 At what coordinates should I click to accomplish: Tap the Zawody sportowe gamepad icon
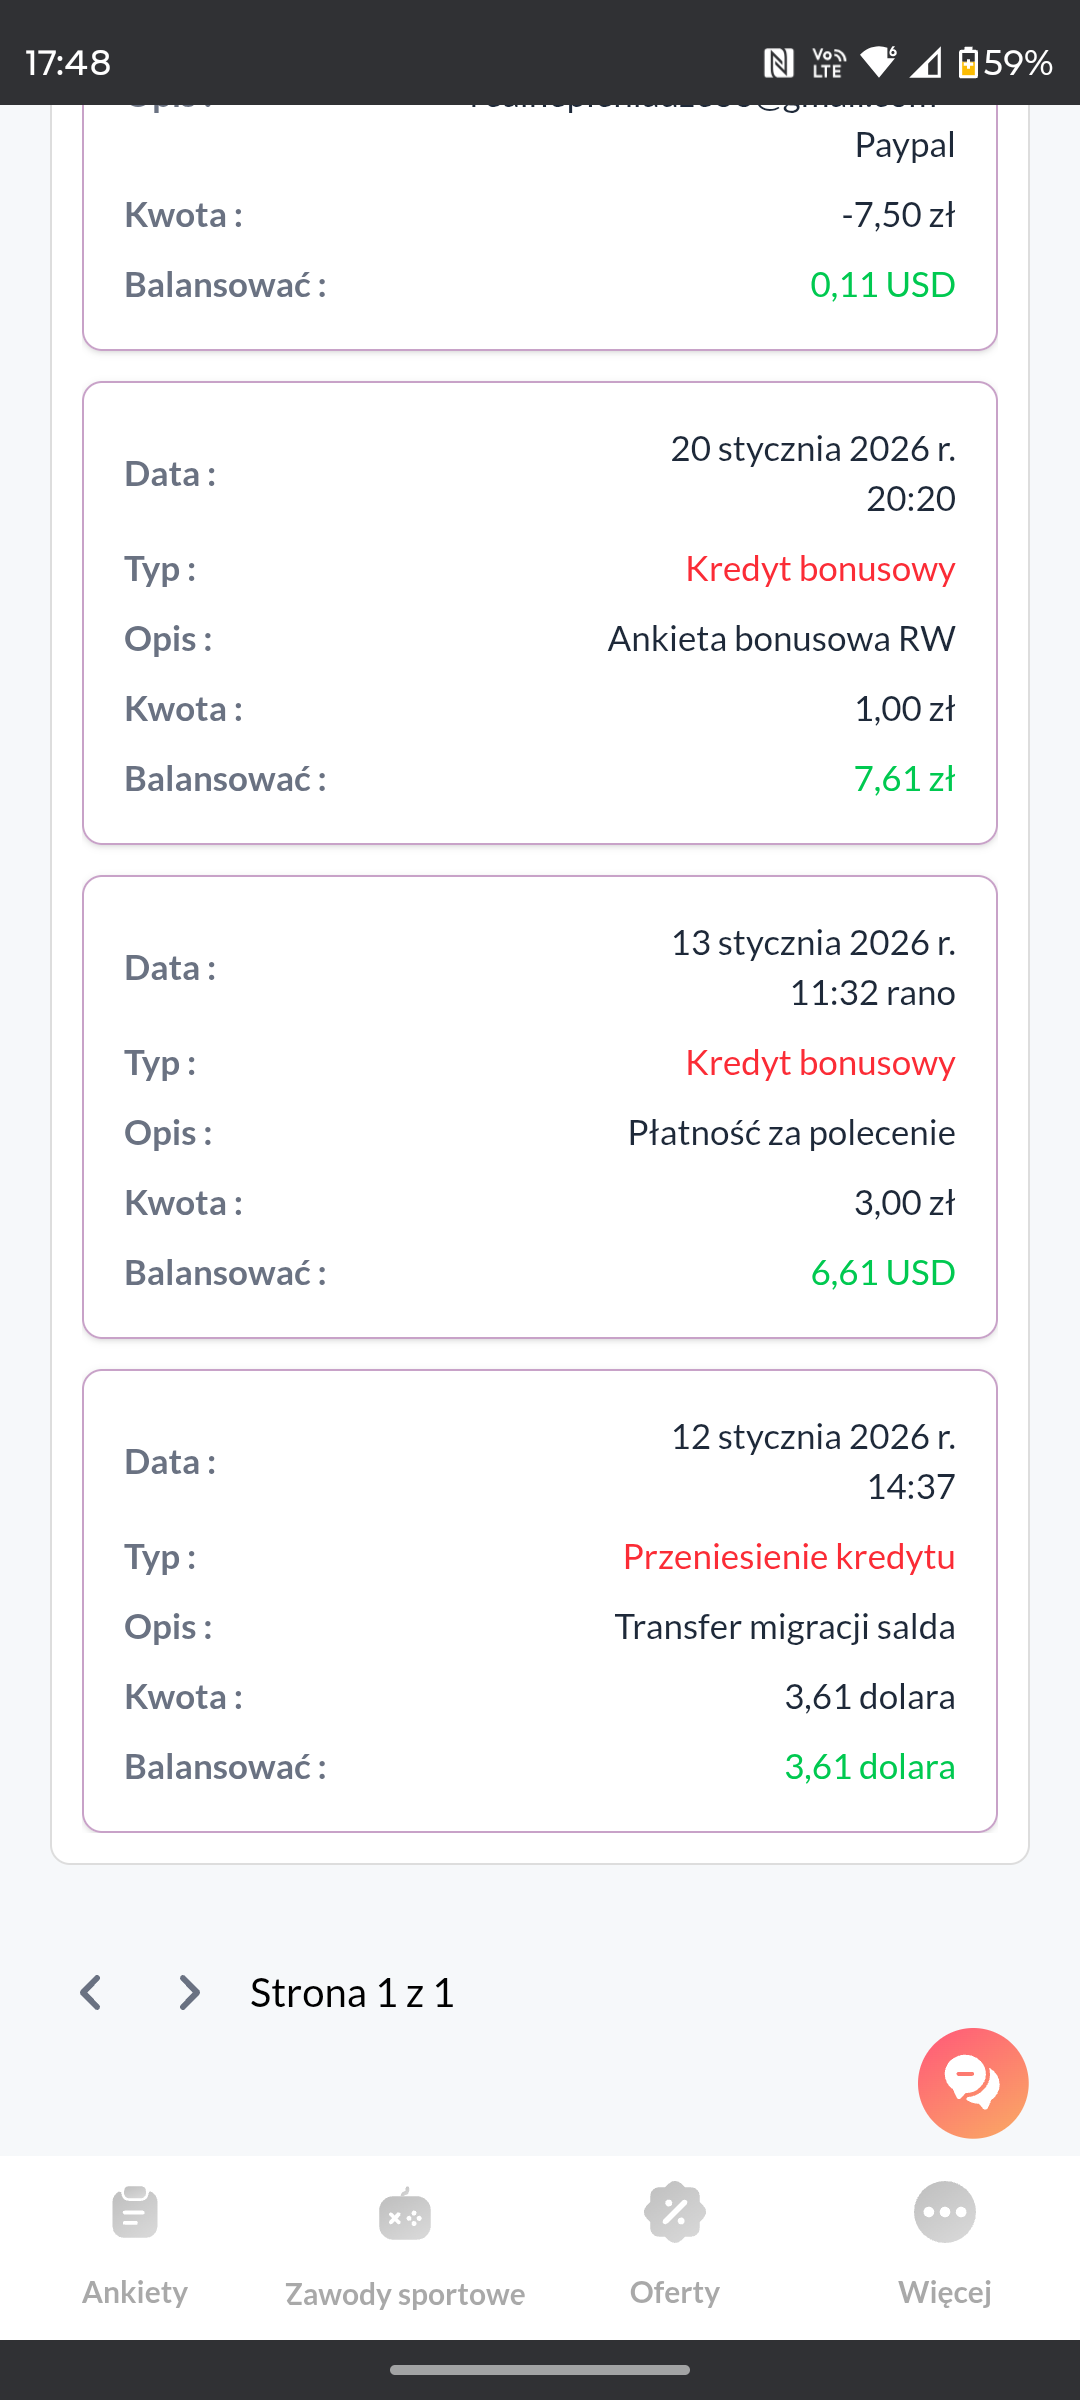(405, 2214)
